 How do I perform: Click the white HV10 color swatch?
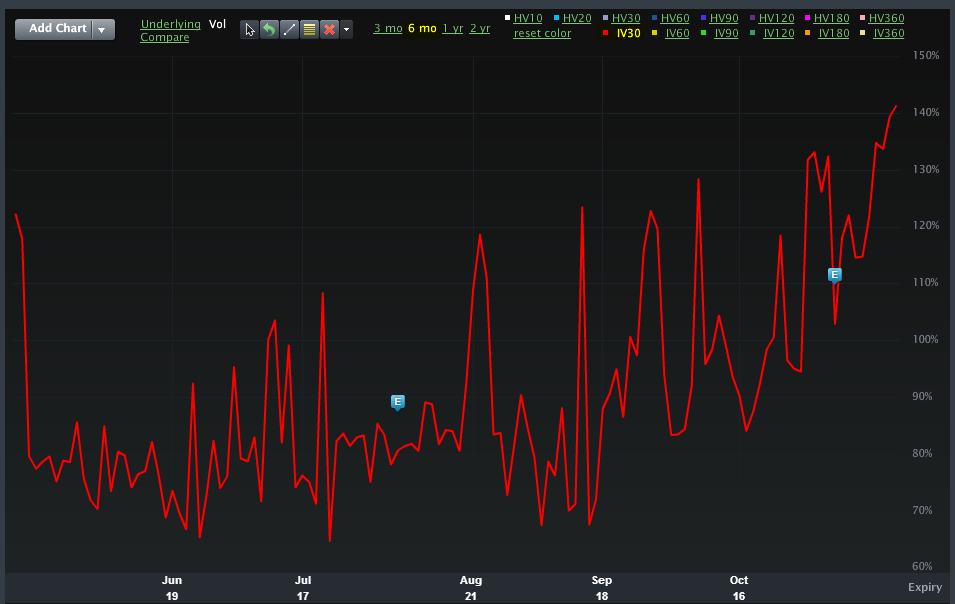pos(507,18)
